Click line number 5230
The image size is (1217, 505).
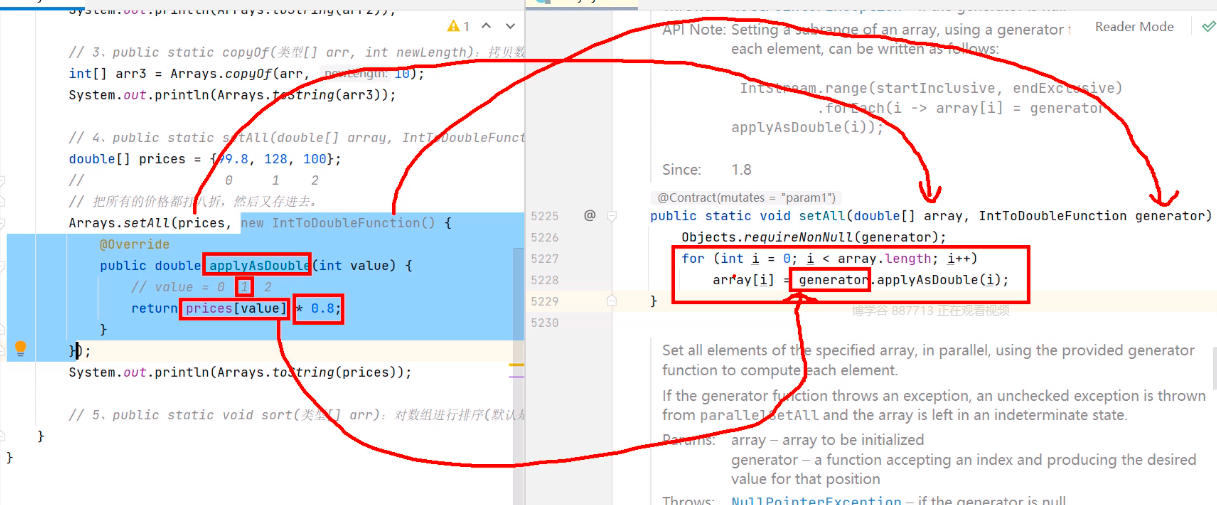coord(545,322)
